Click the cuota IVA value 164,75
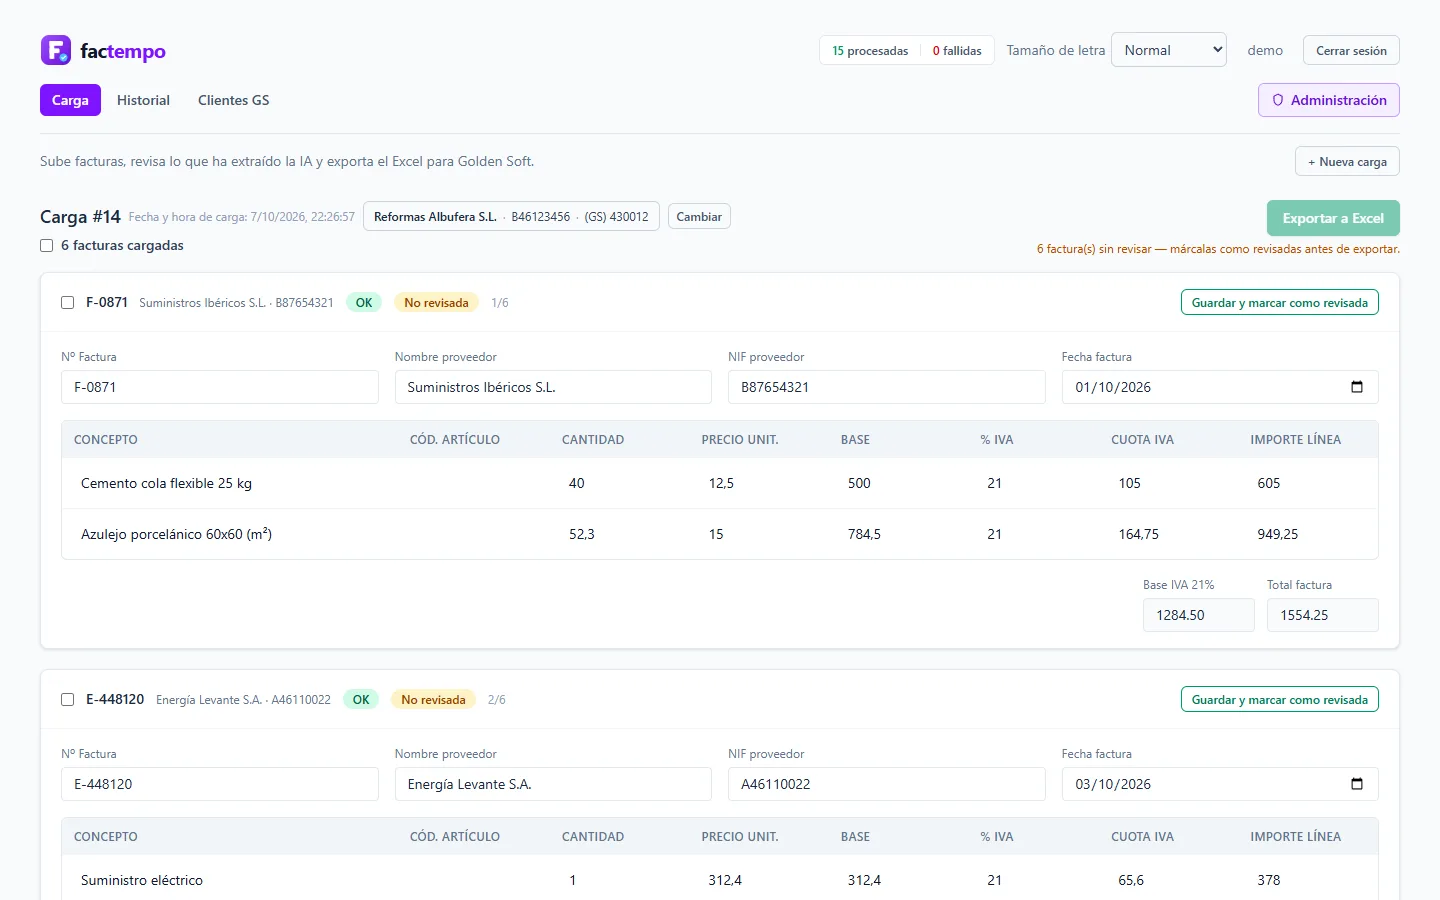The height and width of the screenshot is (900, 1440). 1139,534
